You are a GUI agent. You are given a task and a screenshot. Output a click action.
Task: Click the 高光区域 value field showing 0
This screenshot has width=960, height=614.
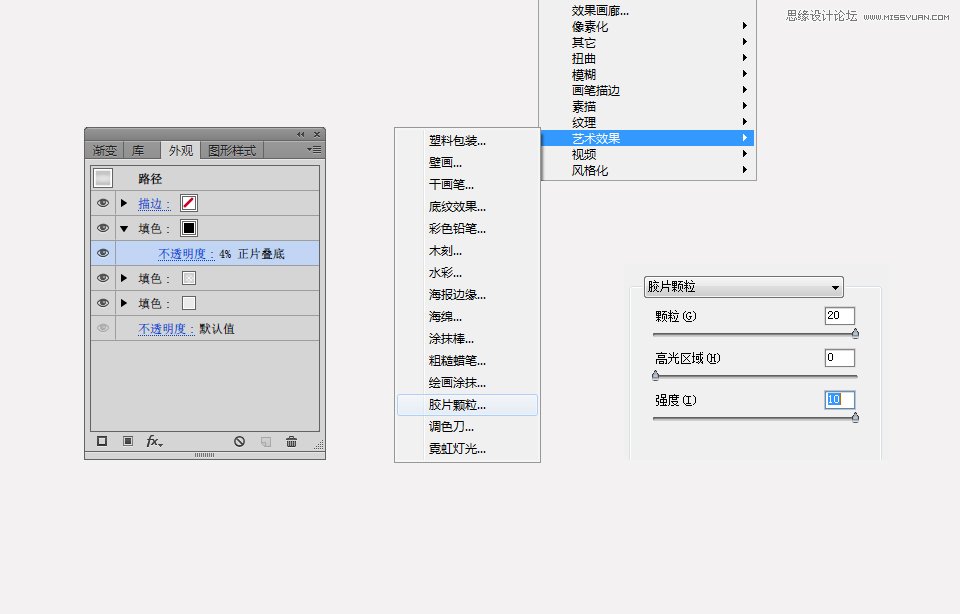[839, 358]
